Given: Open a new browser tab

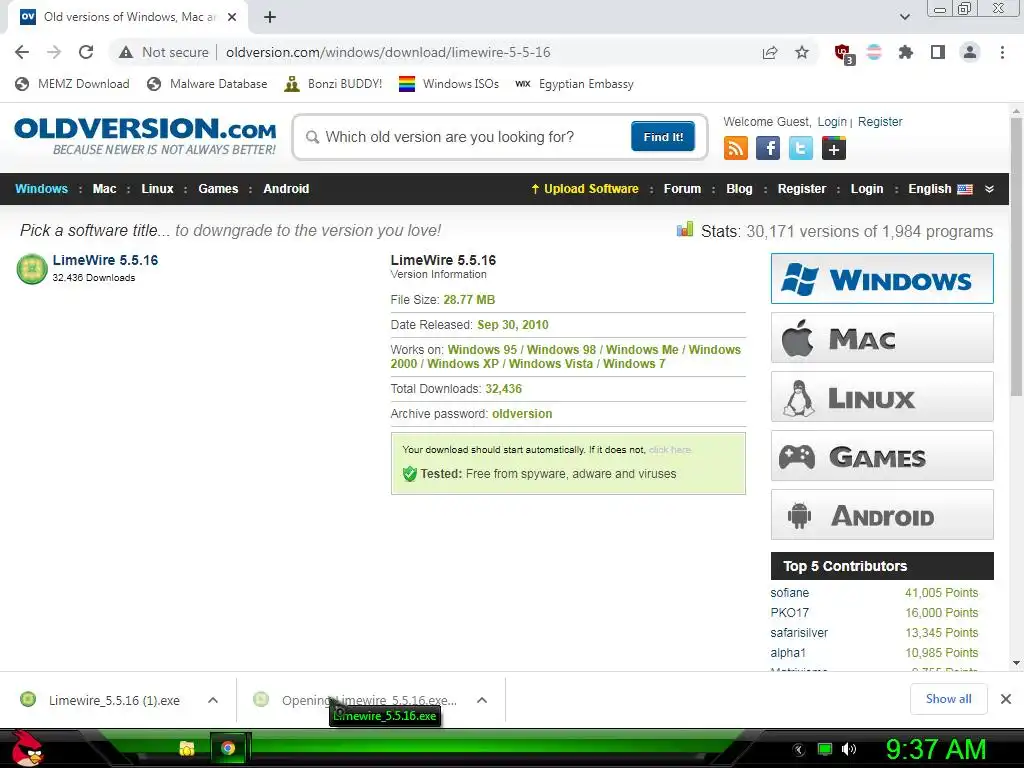Looking at the screenshot, I should (x=270, y=17).
